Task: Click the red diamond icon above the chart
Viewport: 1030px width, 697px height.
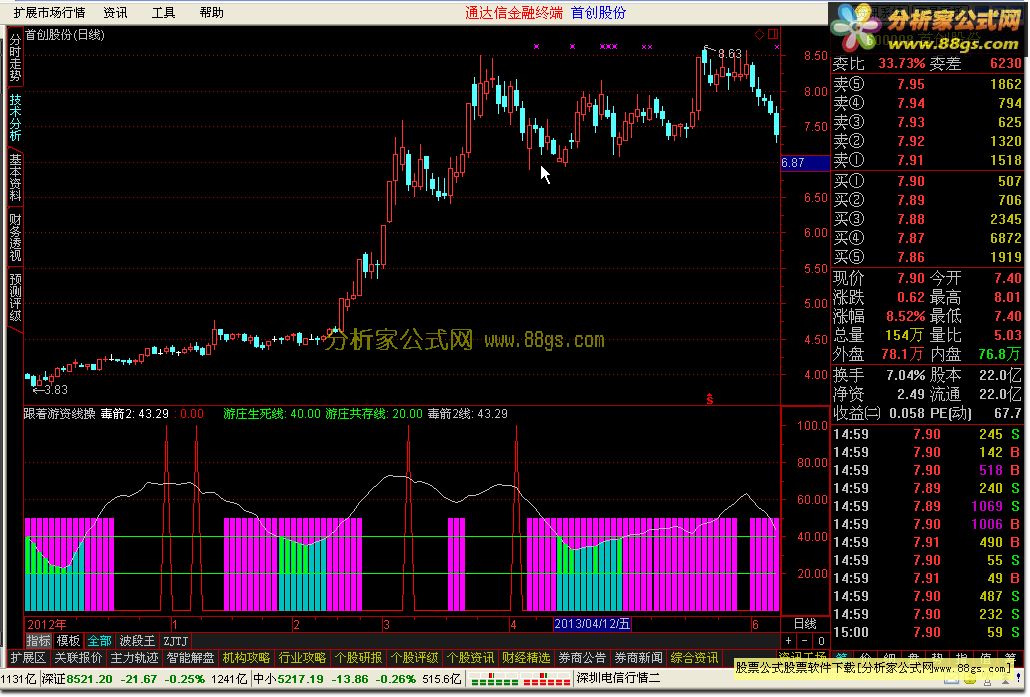Action: 759,34
